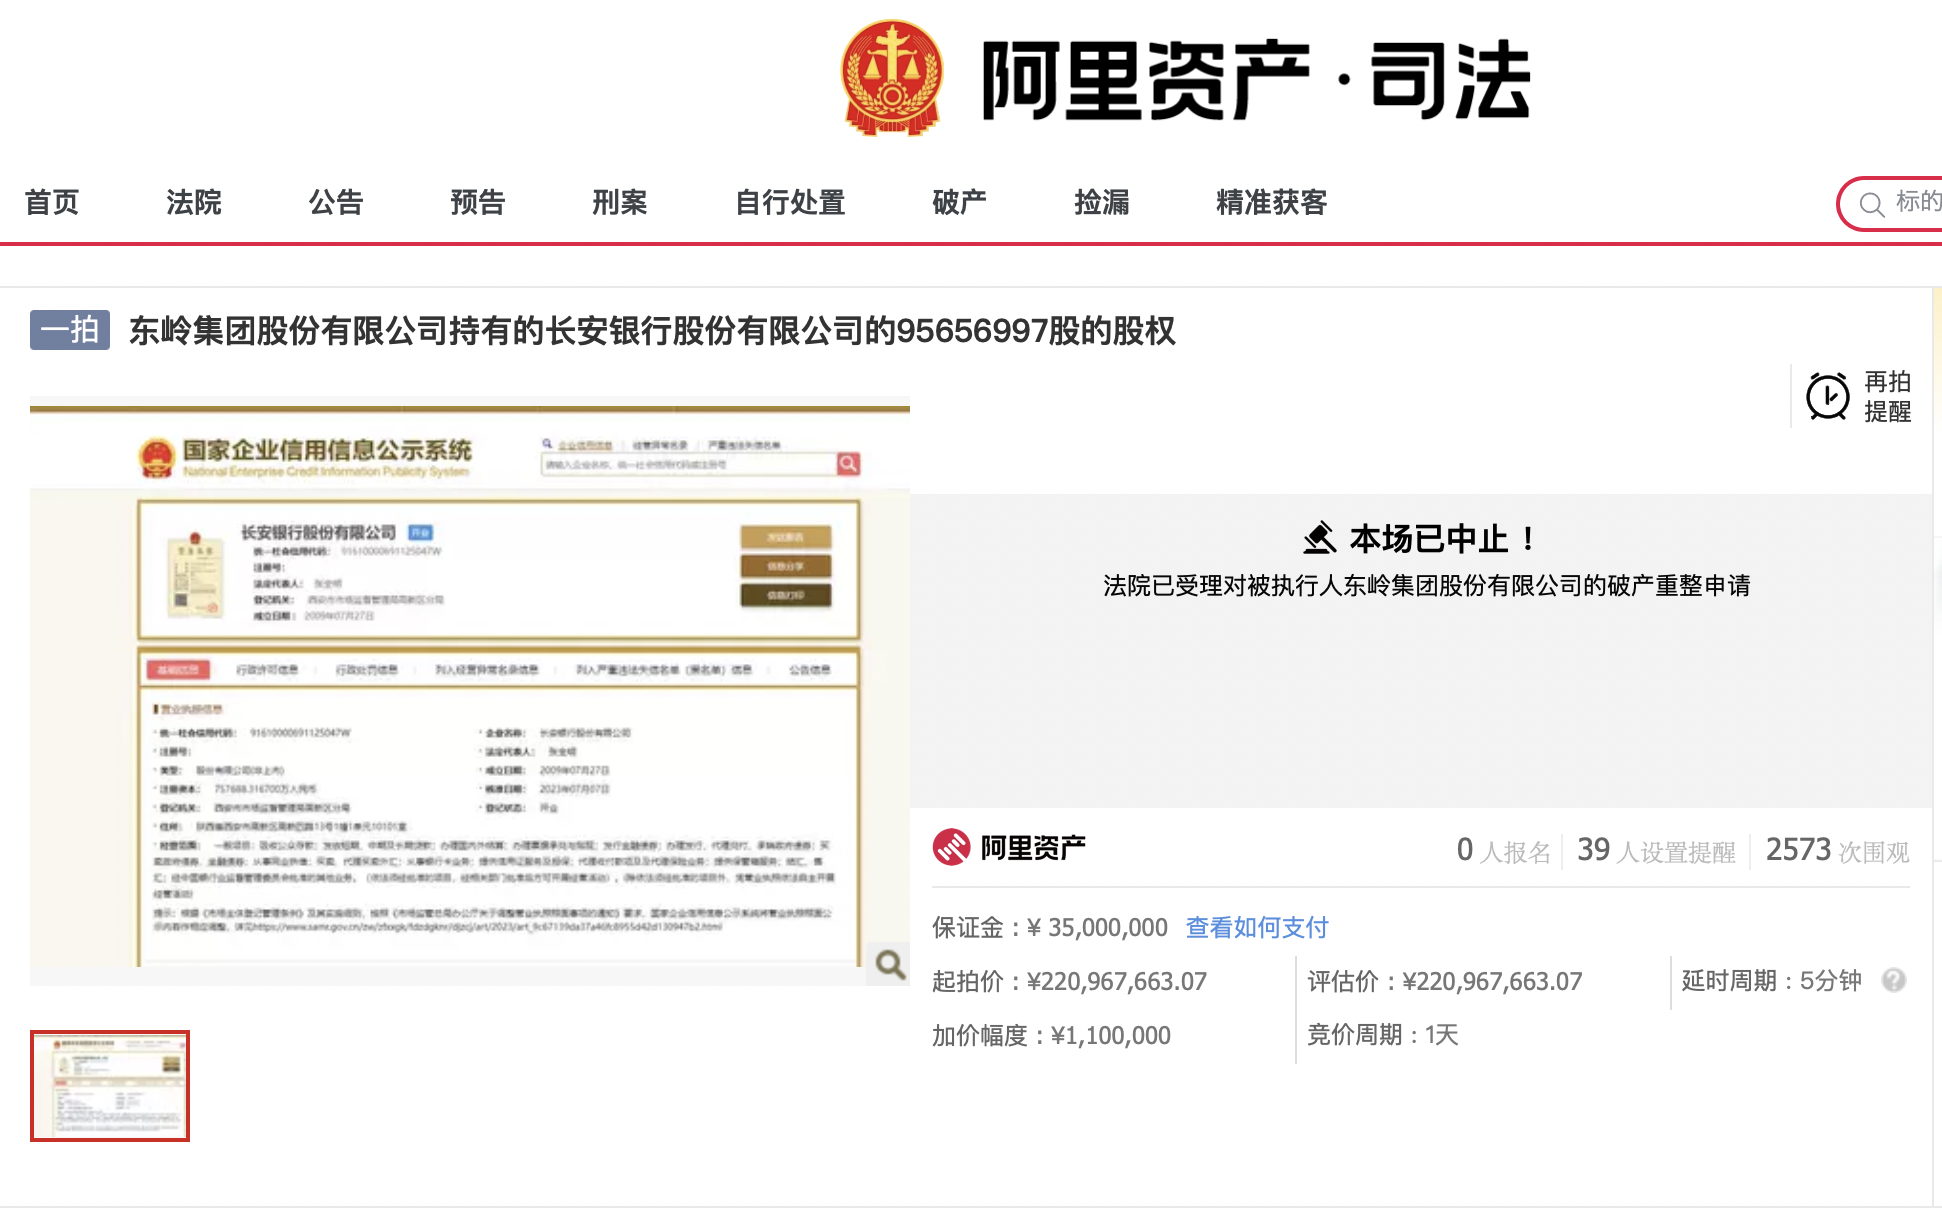Open the 首页 nav item
The width and height of the screenshot is (1942, 1216).
[52, 202]
